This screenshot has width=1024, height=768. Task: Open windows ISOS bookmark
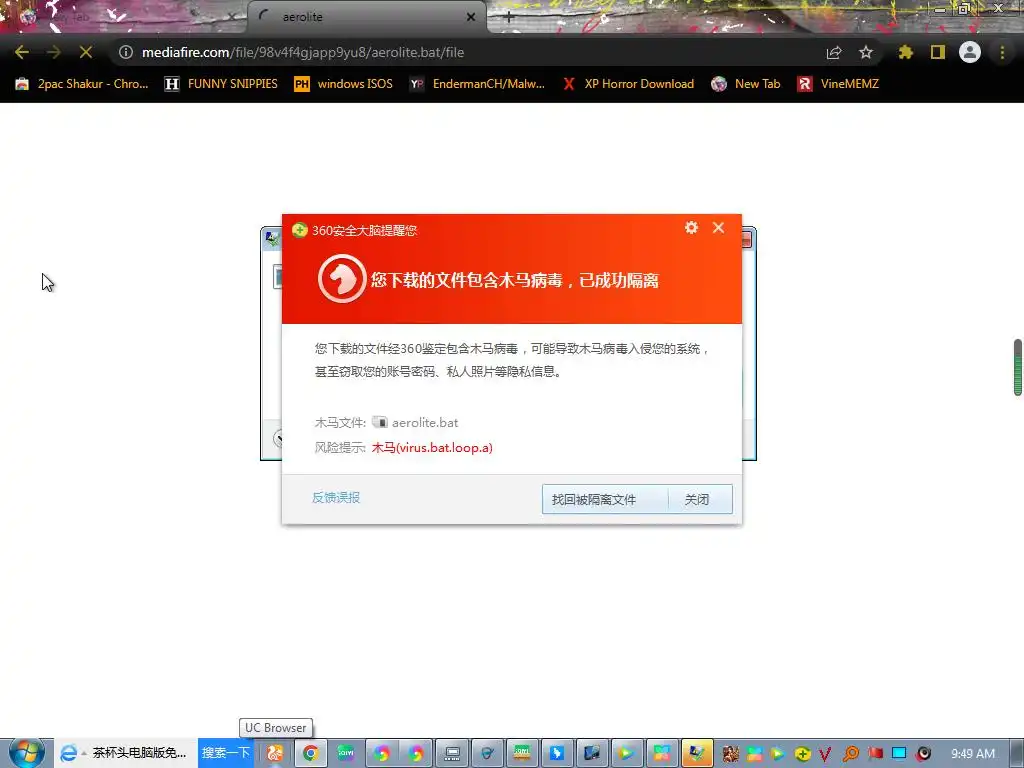click(x=344, y=84)
